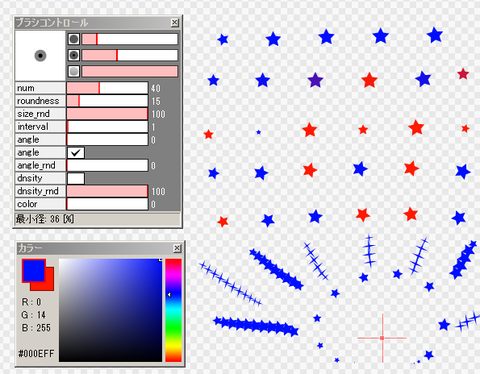Click the rainbow hue strip
480x374 pixels.
[173, 310]
